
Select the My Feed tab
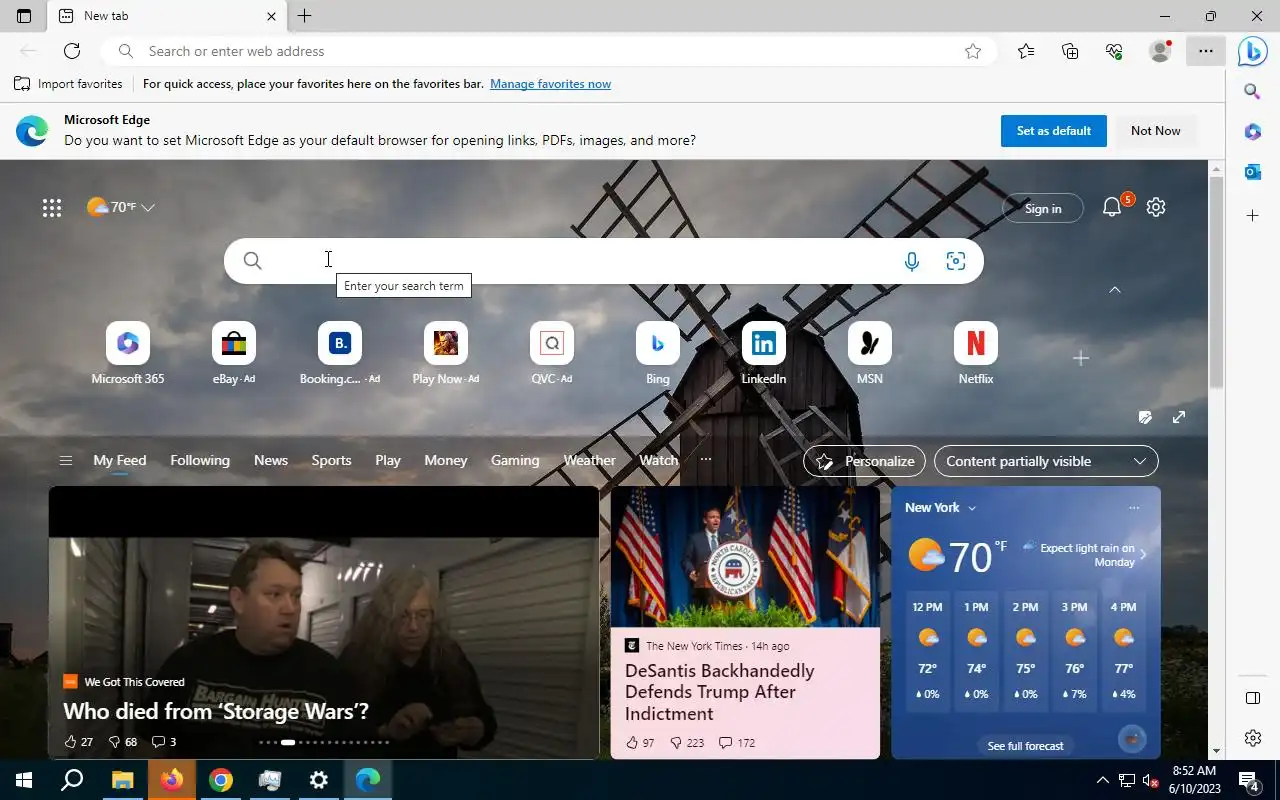(x=120, y=460)
